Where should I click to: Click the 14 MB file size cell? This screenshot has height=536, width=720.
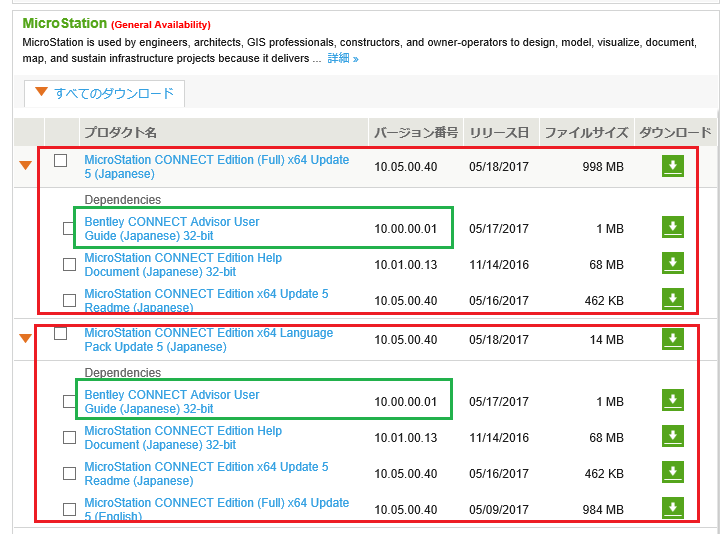click(607, 340)
